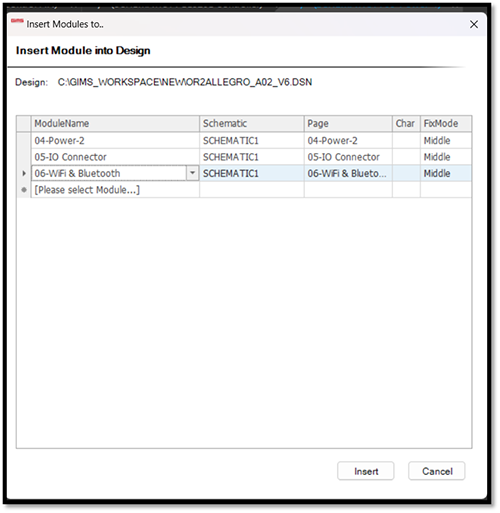Open the 06-WiFi & Bluetooth module dropdown arrow
This screenshot has height=513, width=500.
192,173
